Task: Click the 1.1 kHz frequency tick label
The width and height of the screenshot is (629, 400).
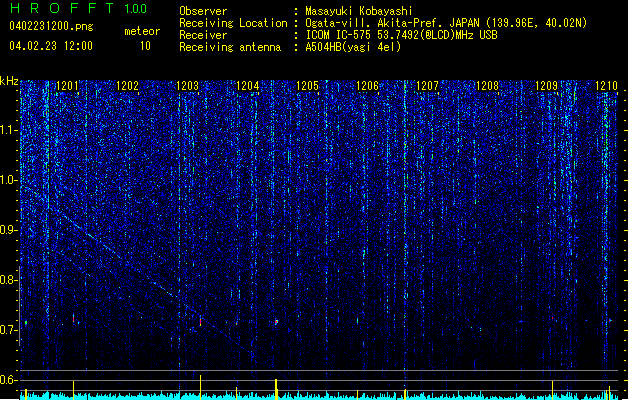Action: click(8, 130)
